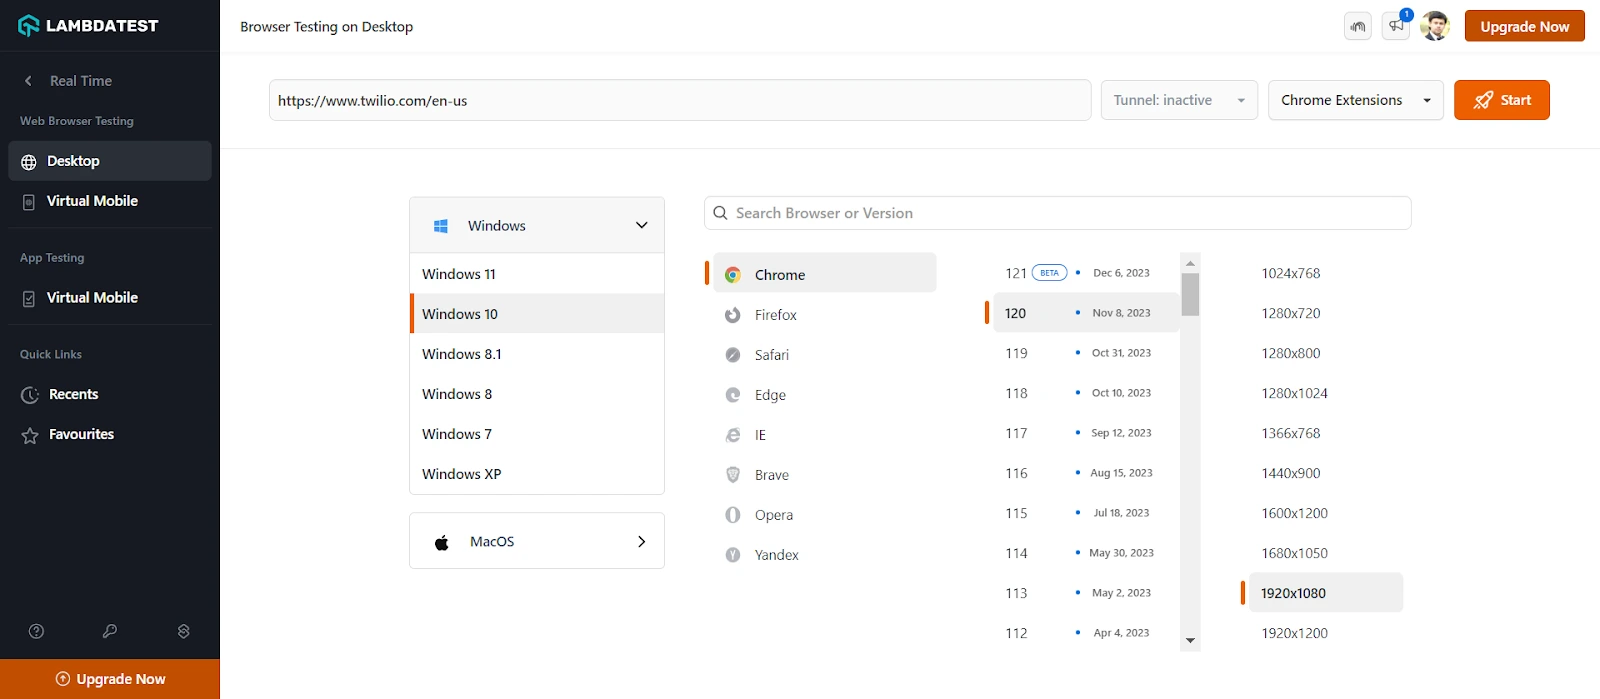Click Upgrade Now in the top header
Image resolution: width=1600 pixels, height=699 pixels.
click(1524, 27)
